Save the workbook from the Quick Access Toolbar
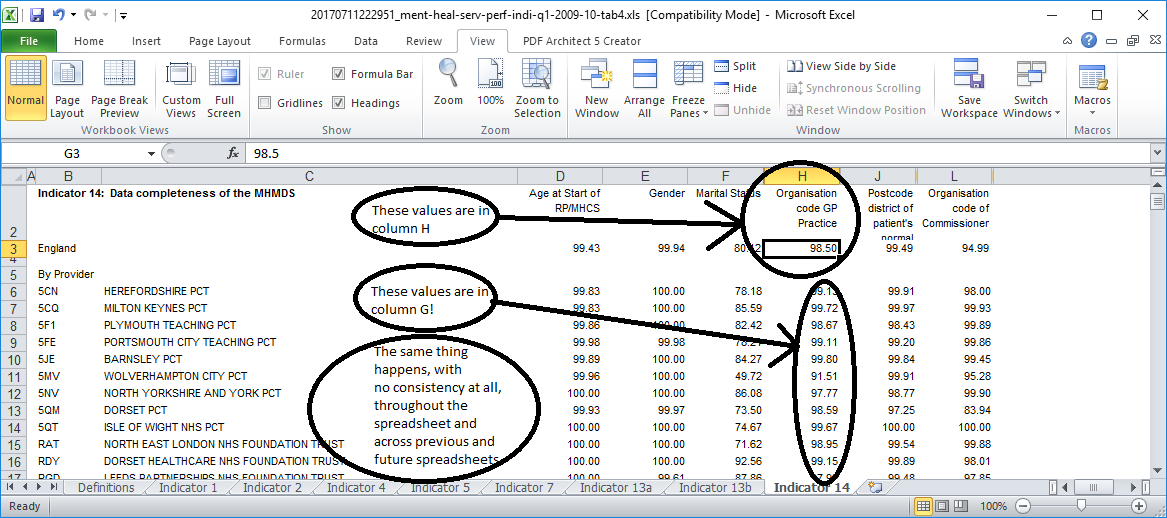The image size is (1167, 518). click(37, 14)
